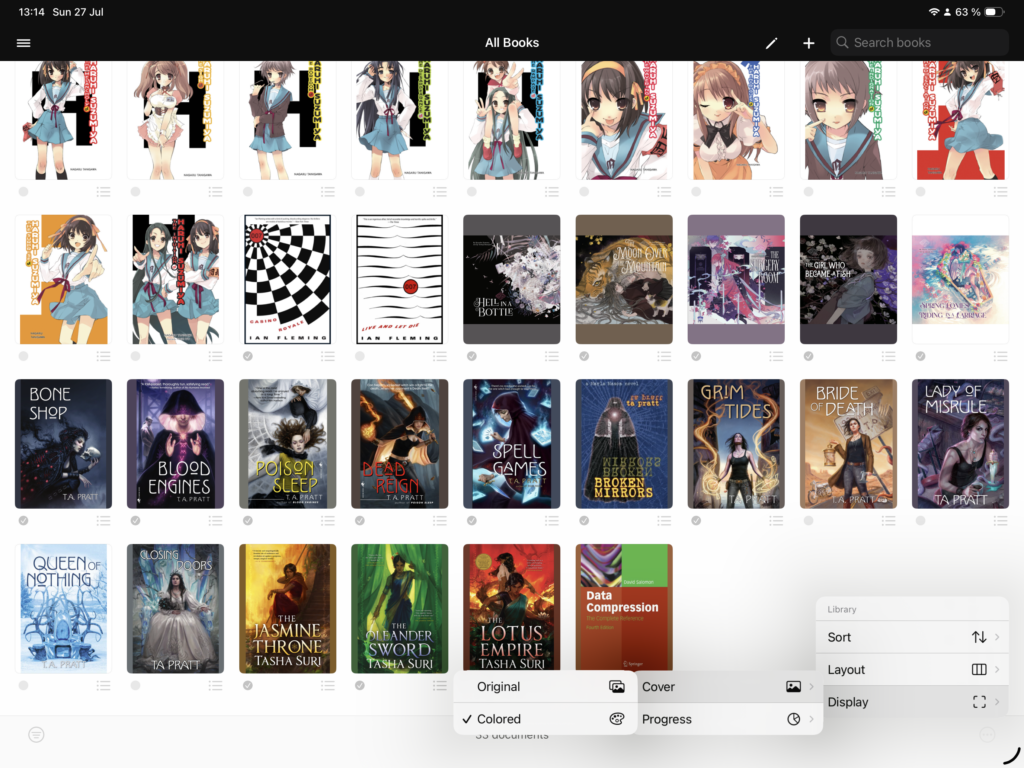Toggle read status of Bride of Death
Viewport: 1024px width, 768px height.
808,520
